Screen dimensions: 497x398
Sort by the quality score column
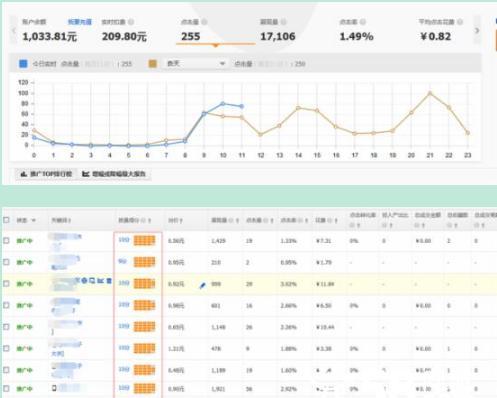tap(150, 220)
